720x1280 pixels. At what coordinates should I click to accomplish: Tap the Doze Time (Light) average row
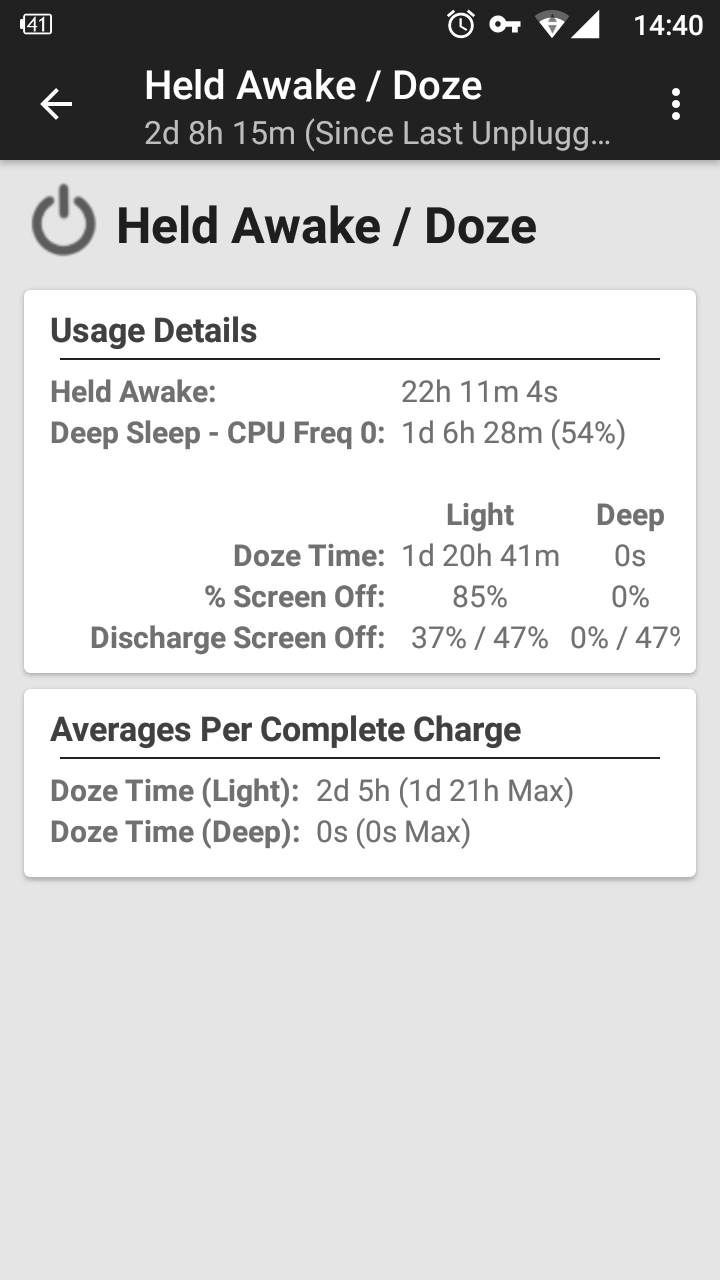[312, 792]
